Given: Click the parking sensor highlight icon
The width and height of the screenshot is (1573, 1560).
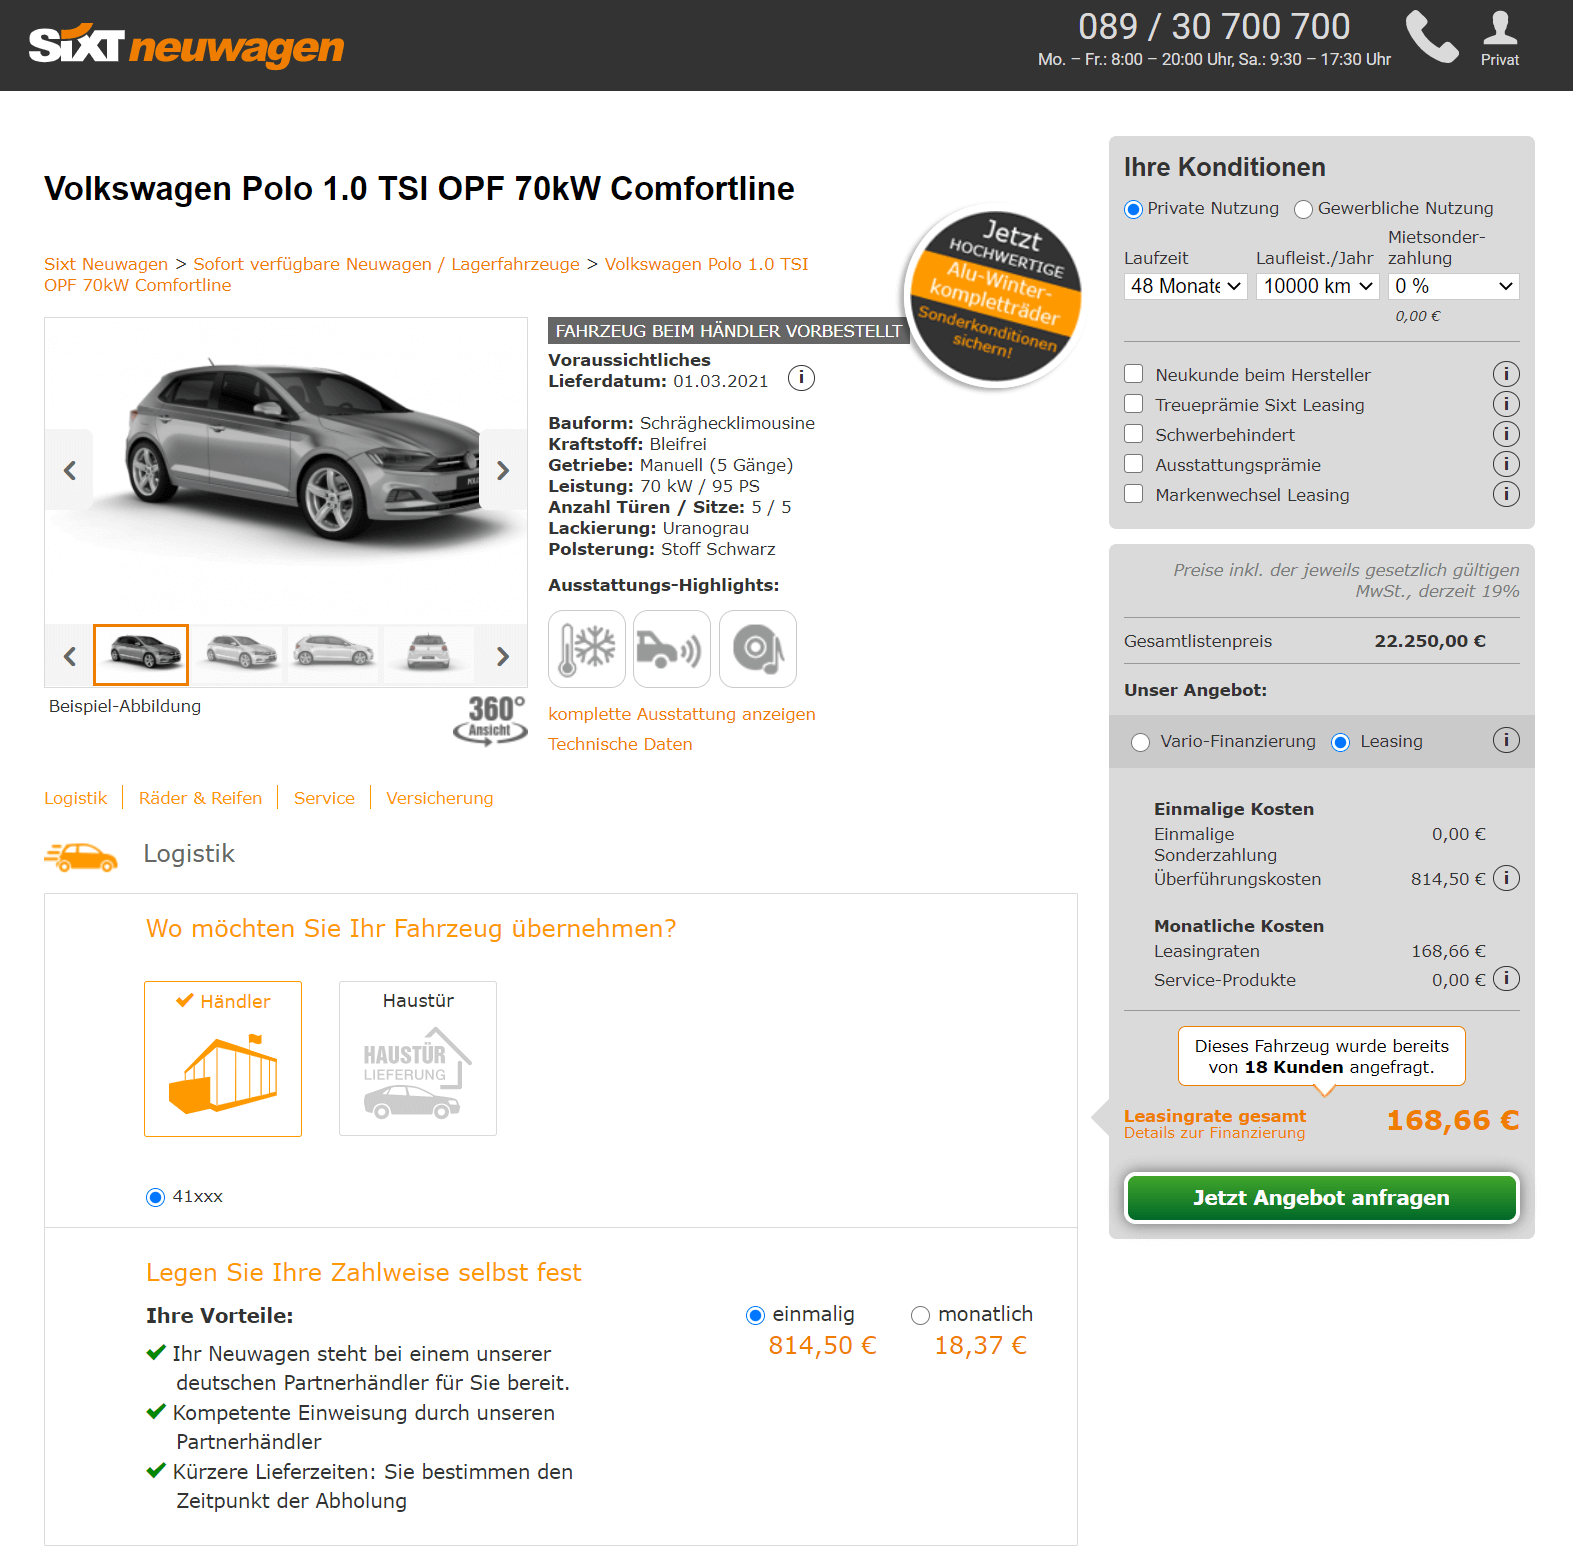Looking at the screenshot, I should [x=672, y=649].
